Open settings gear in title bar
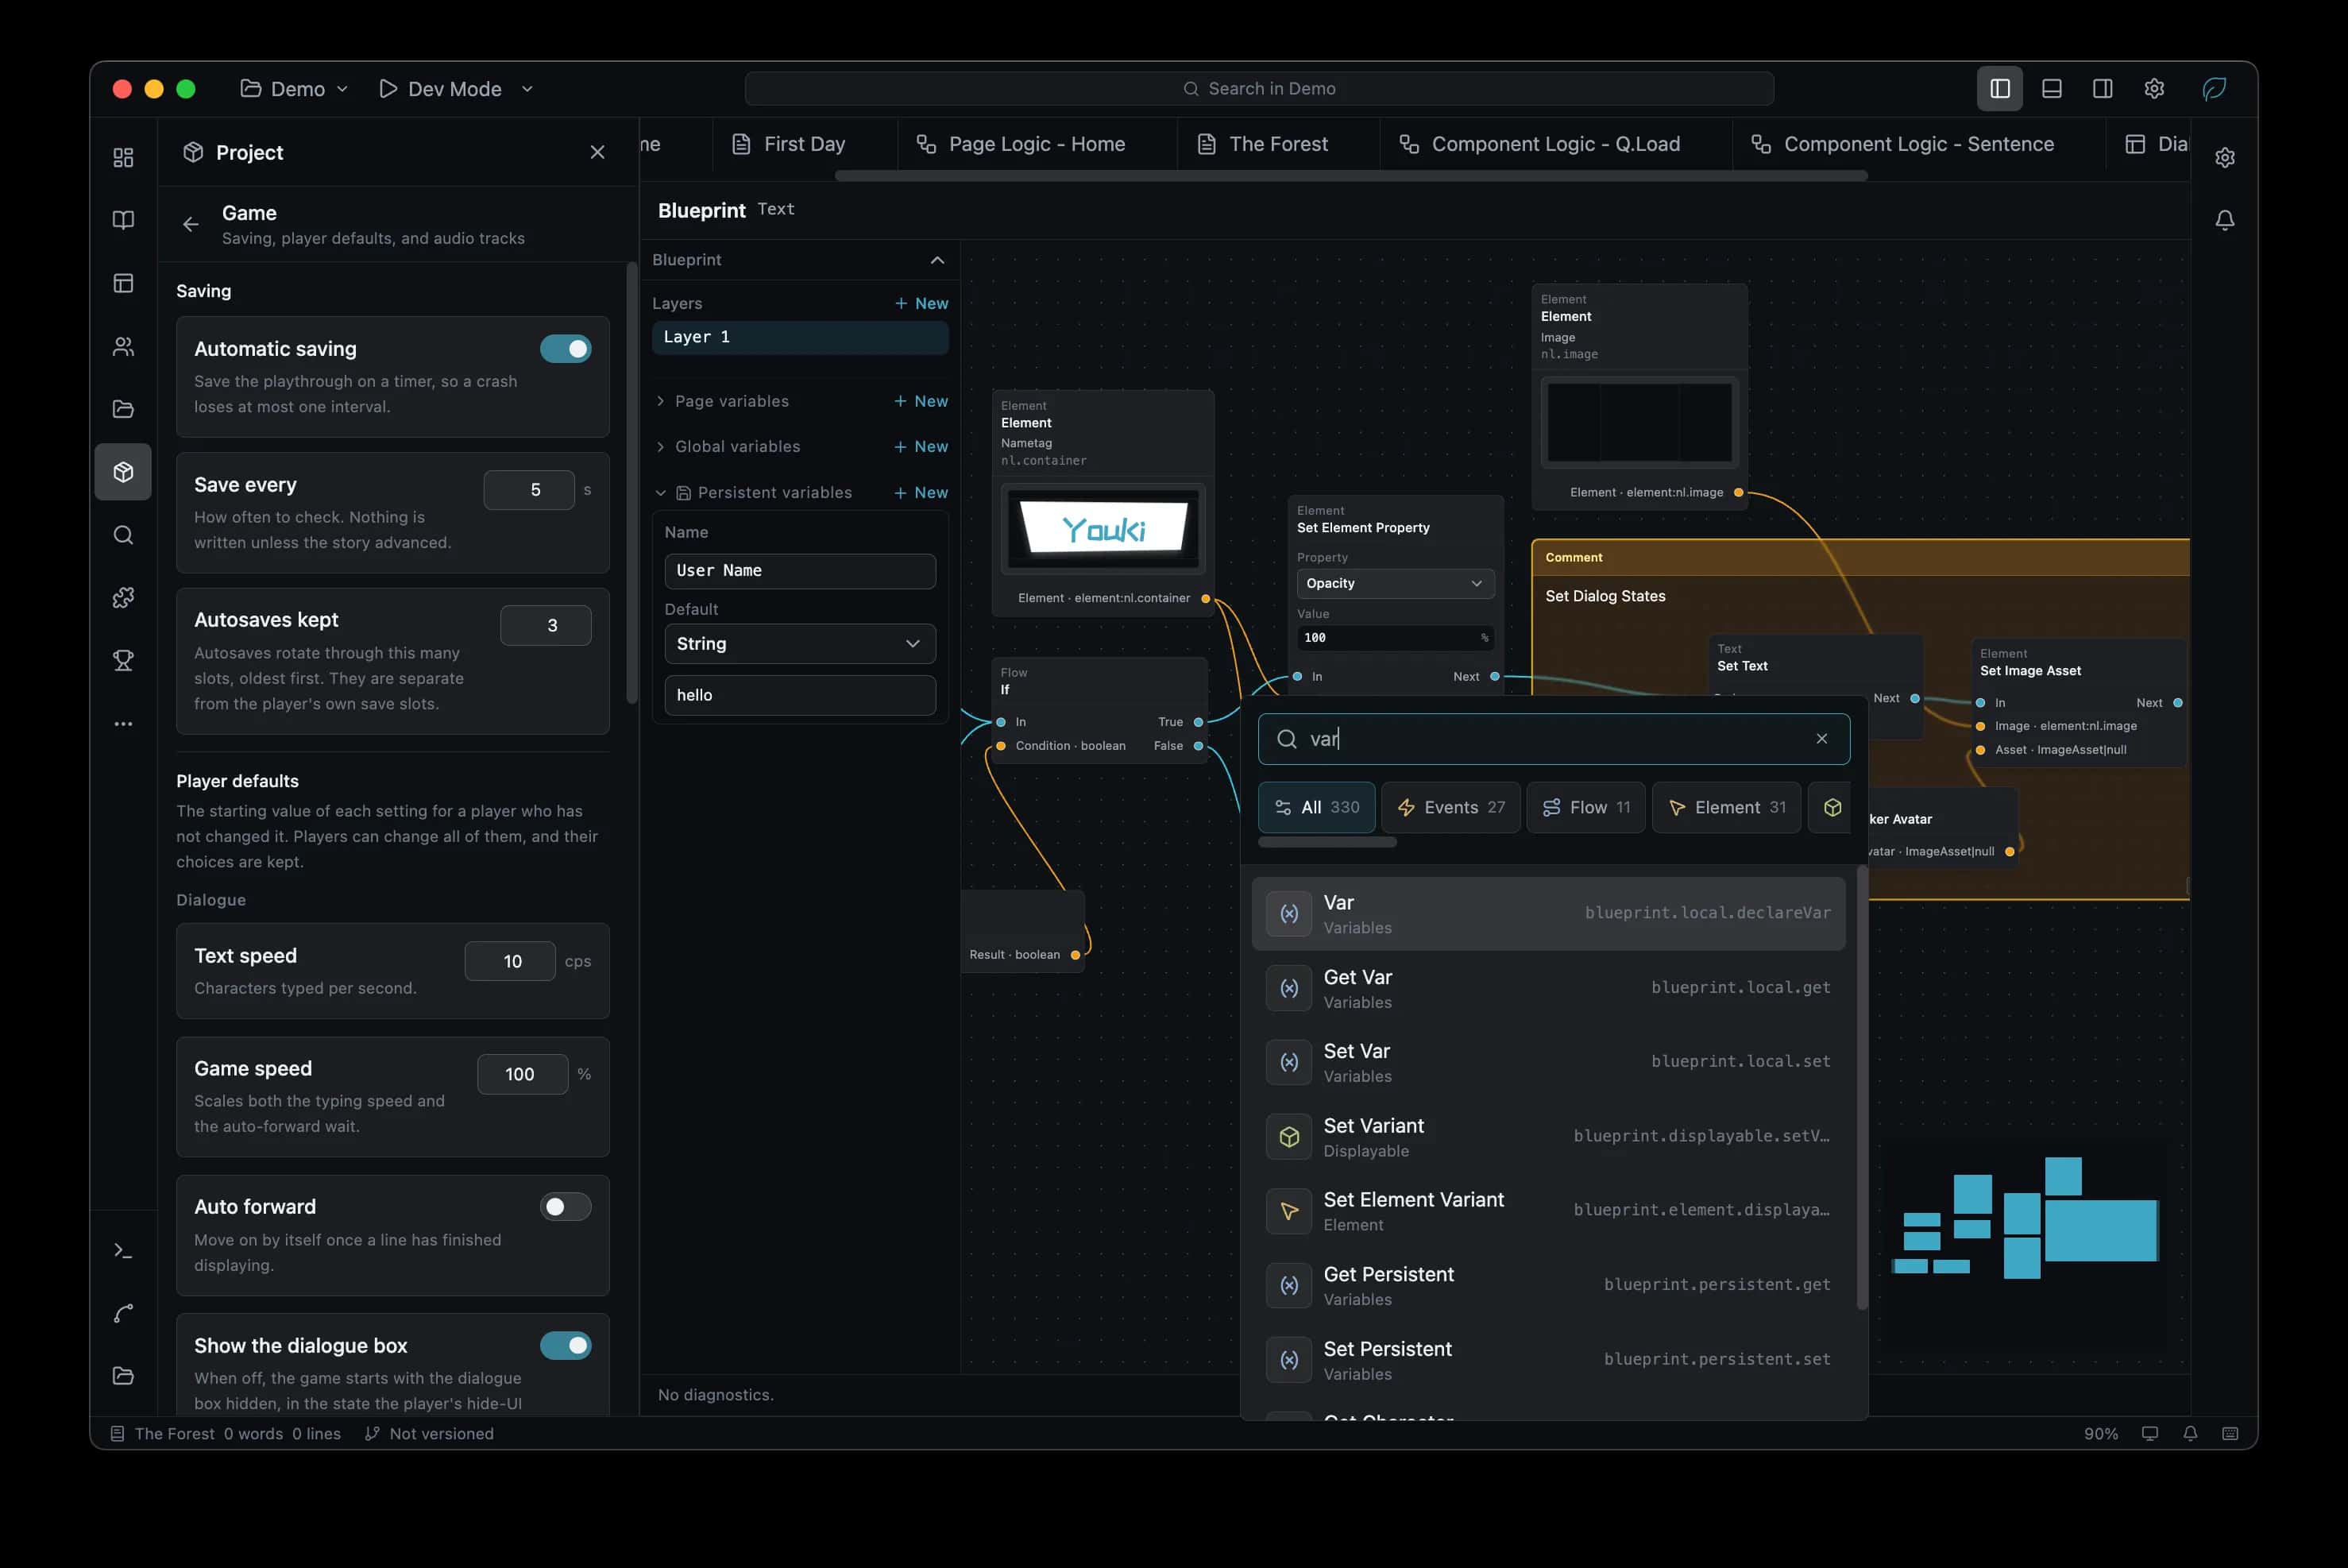The image size is (2348, 1568). click(x=2154, y=89)
